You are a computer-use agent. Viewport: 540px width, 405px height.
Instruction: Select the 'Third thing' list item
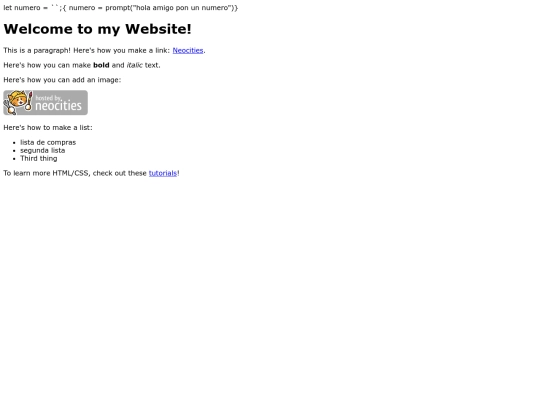(39, 158)
